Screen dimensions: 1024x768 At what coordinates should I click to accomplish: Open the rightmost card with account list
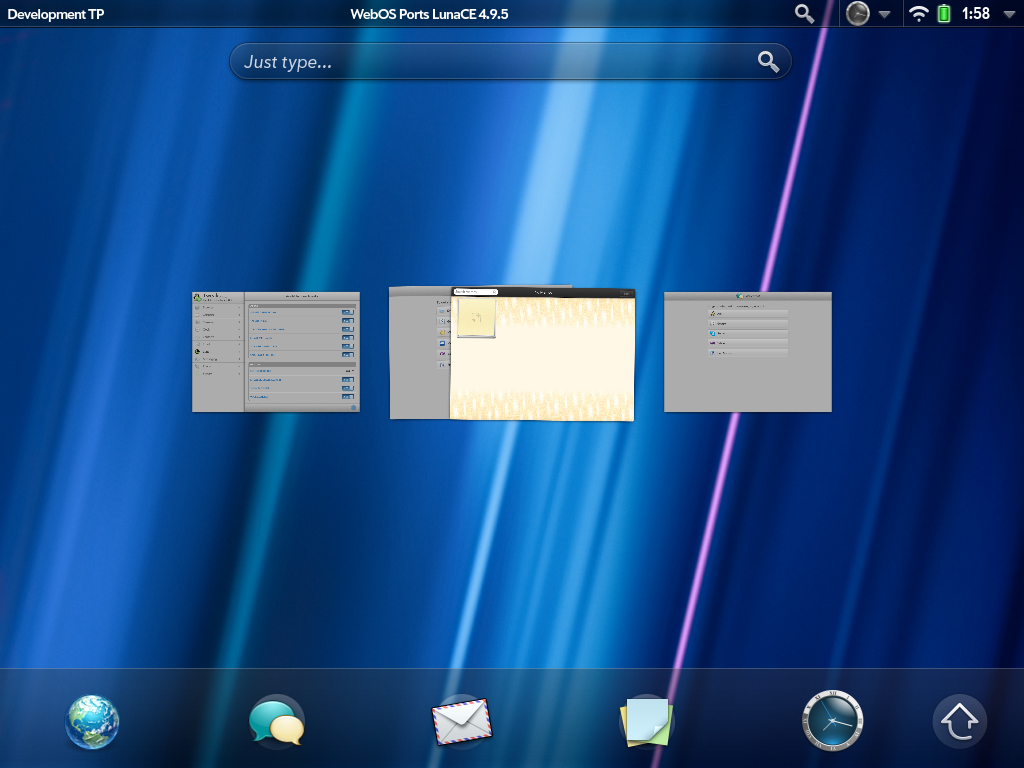tap(748, 351)
